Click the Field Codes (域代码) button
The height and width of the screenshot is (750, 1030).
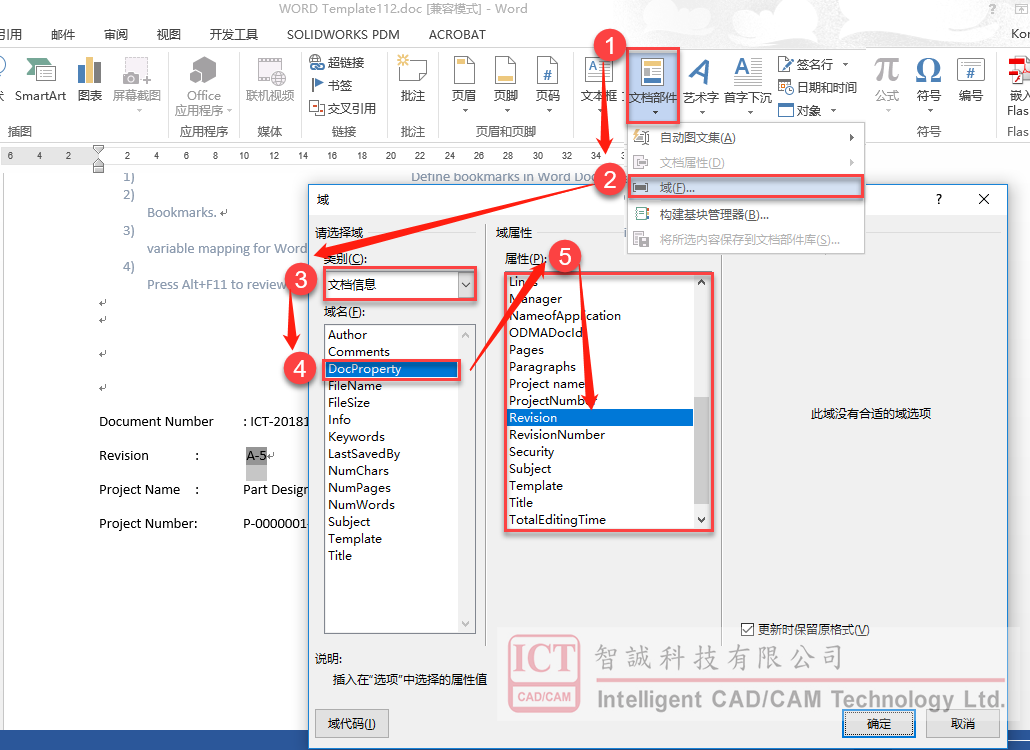pos(351,724)
